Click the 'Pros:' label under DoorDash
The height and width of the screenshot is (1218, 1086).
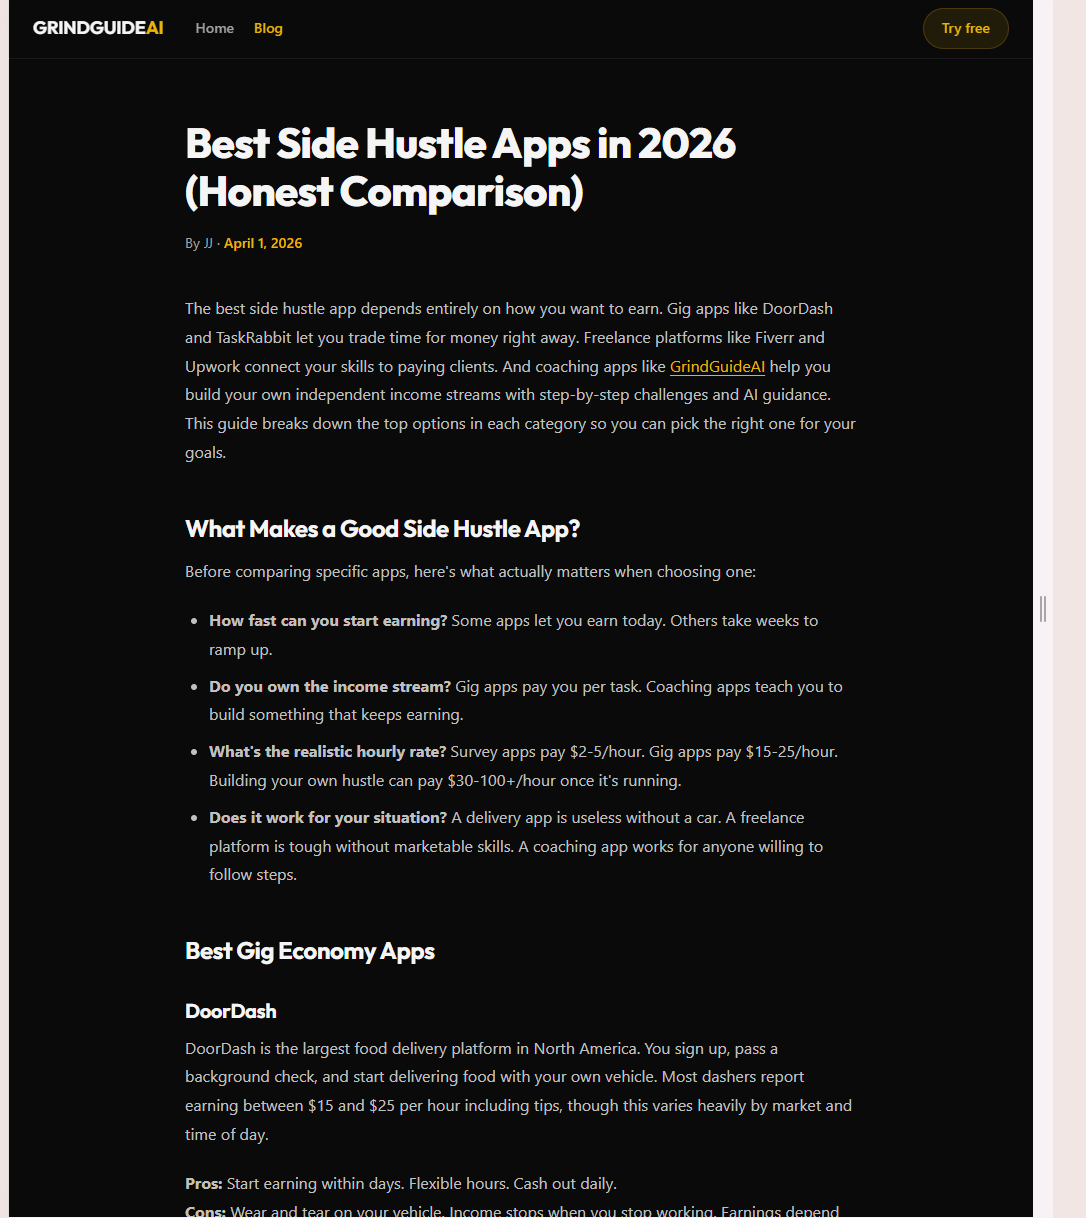click(x=204, y=1184)
